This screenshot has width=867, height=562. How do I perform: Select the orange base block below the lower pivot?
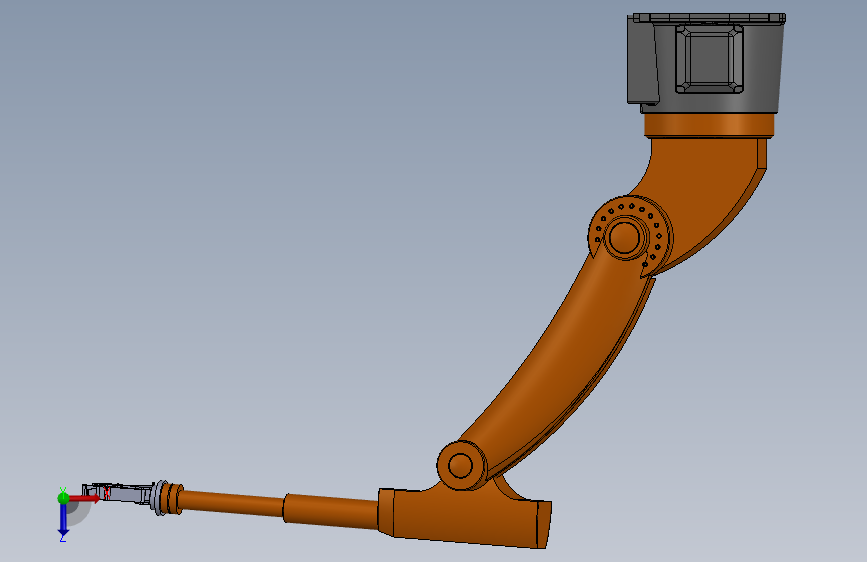click(x=464, y=514)
